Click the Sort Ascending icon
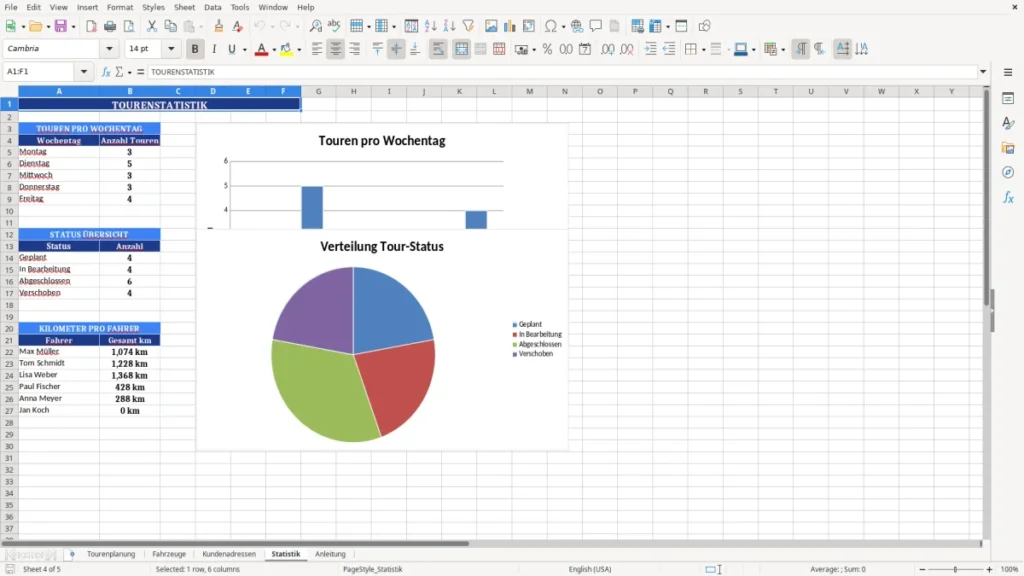Viewport: 1024px width, 576px height. pos(430,26)
